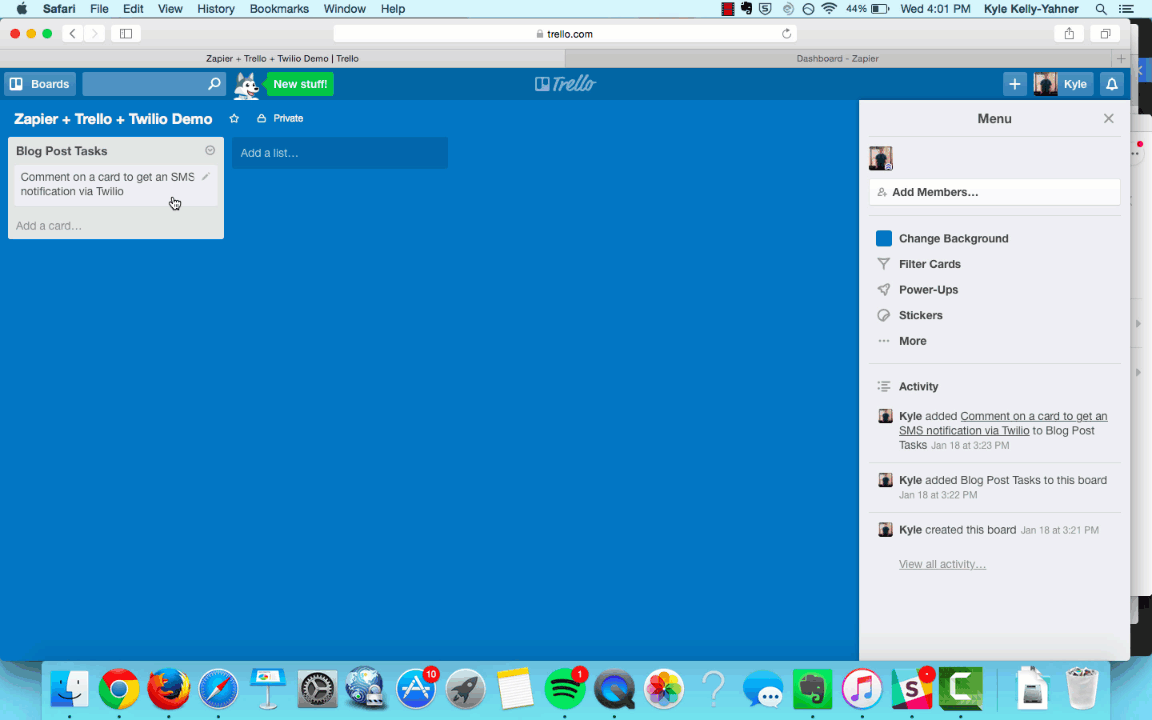Open the Bookmarks menu in the menu bar
This screenshot has width=1152, height=720.
click(279, 9)
